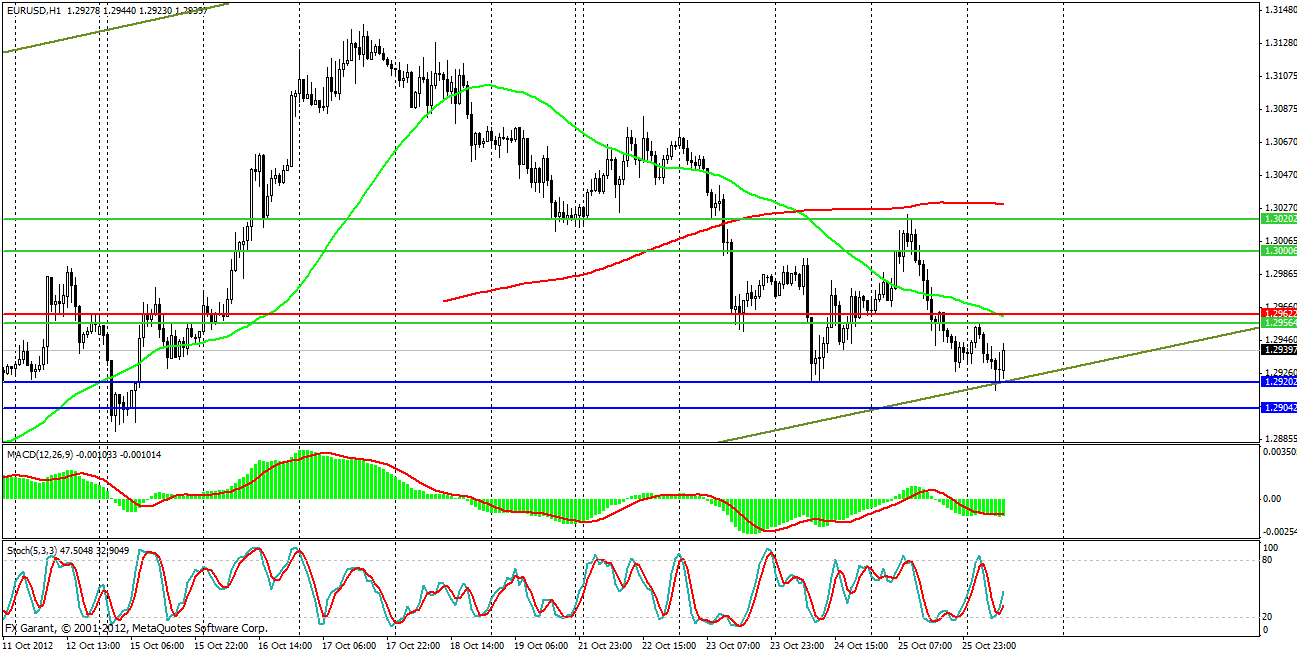Viewport: 1297px width, 653px height.
Task: Click the MACD(12,26,9) indicator label
Action: coord(41,454)
